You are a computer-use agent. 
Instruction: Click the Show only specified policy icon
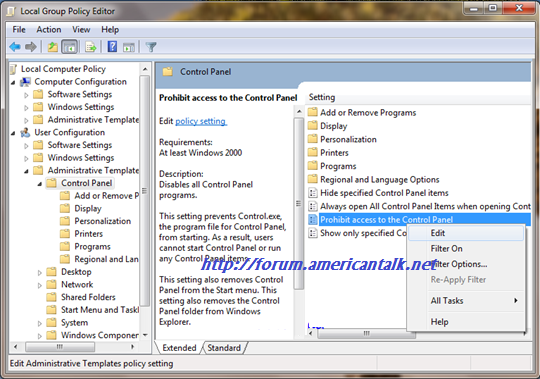pos(313,233)
